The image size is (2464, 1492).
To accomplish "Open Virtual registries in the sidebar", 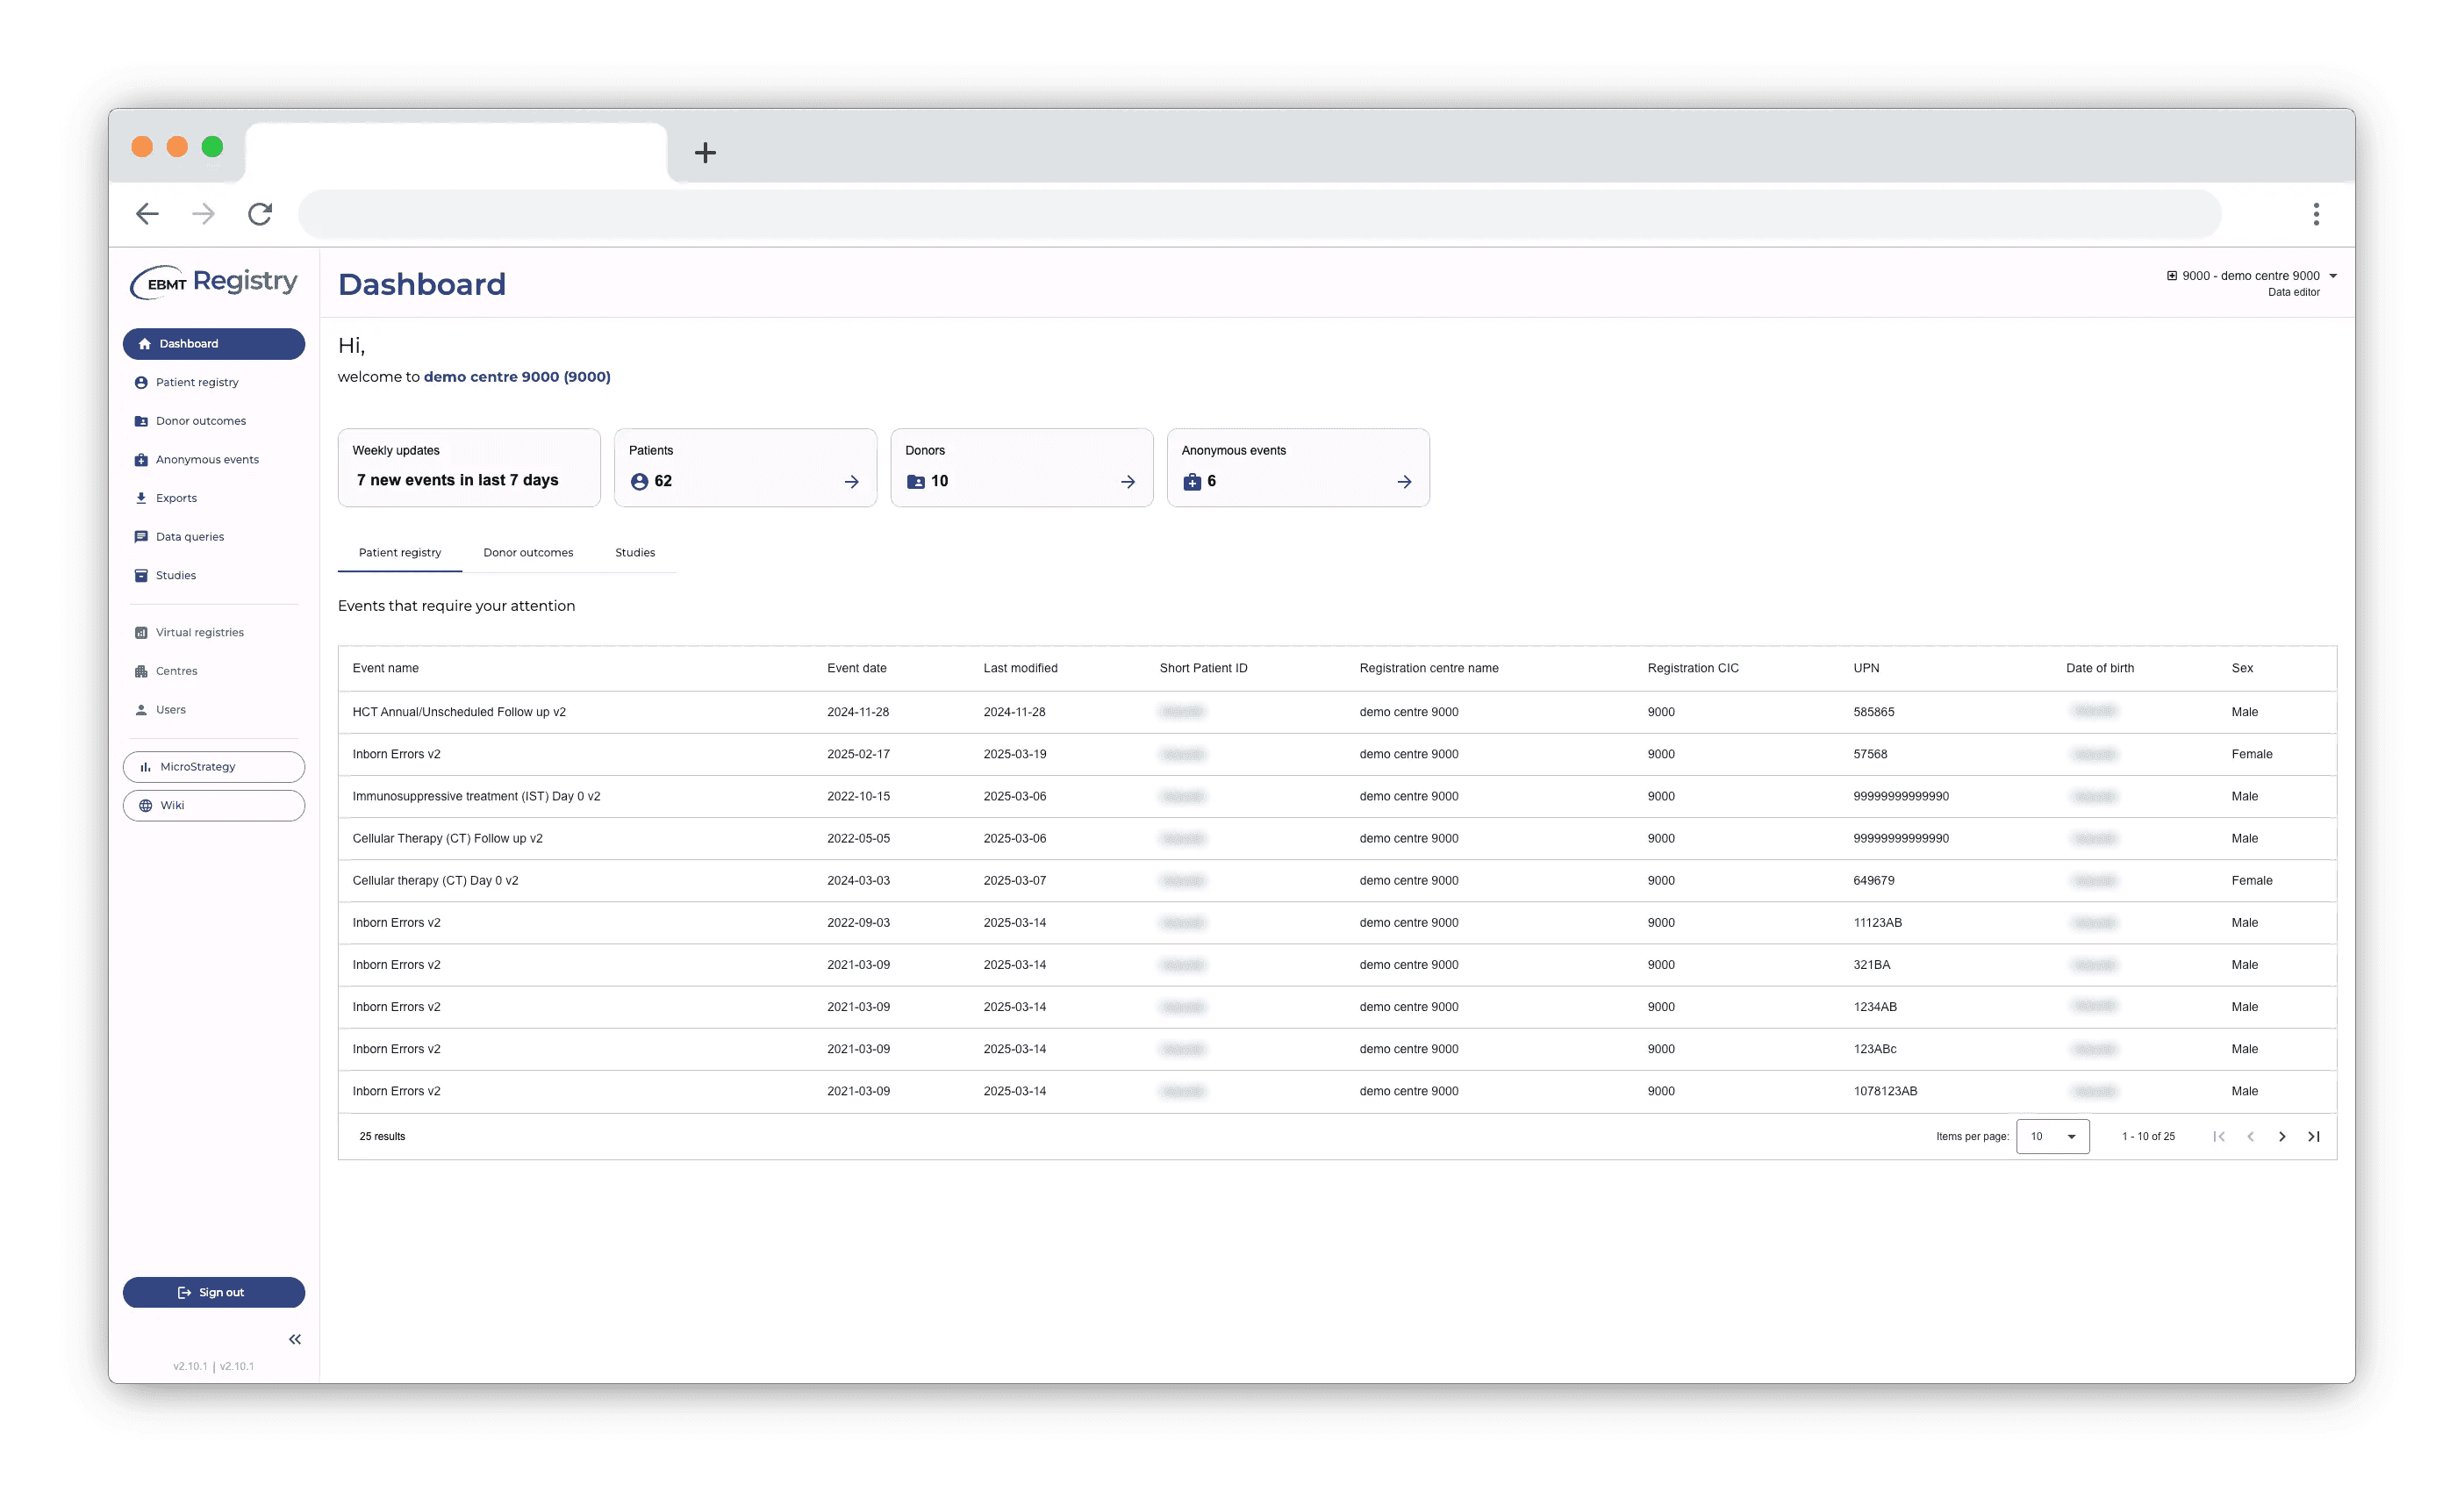I will 199,633.
